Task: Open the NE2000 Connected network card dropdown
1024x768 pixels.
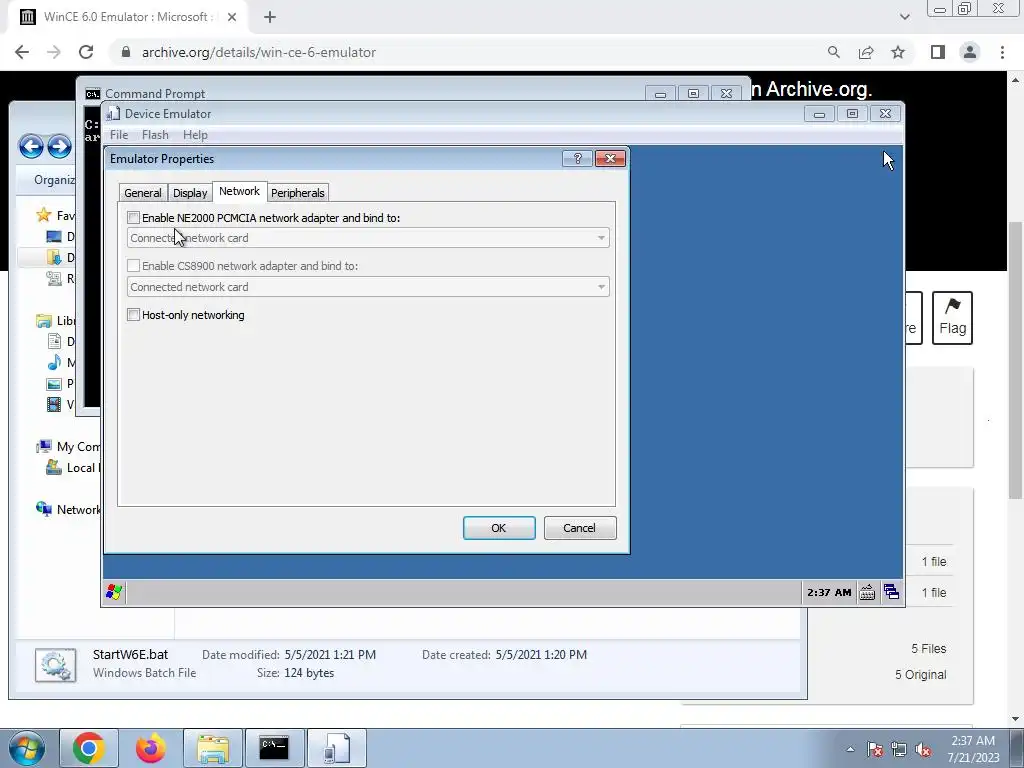Action: [x=368, y=238]
